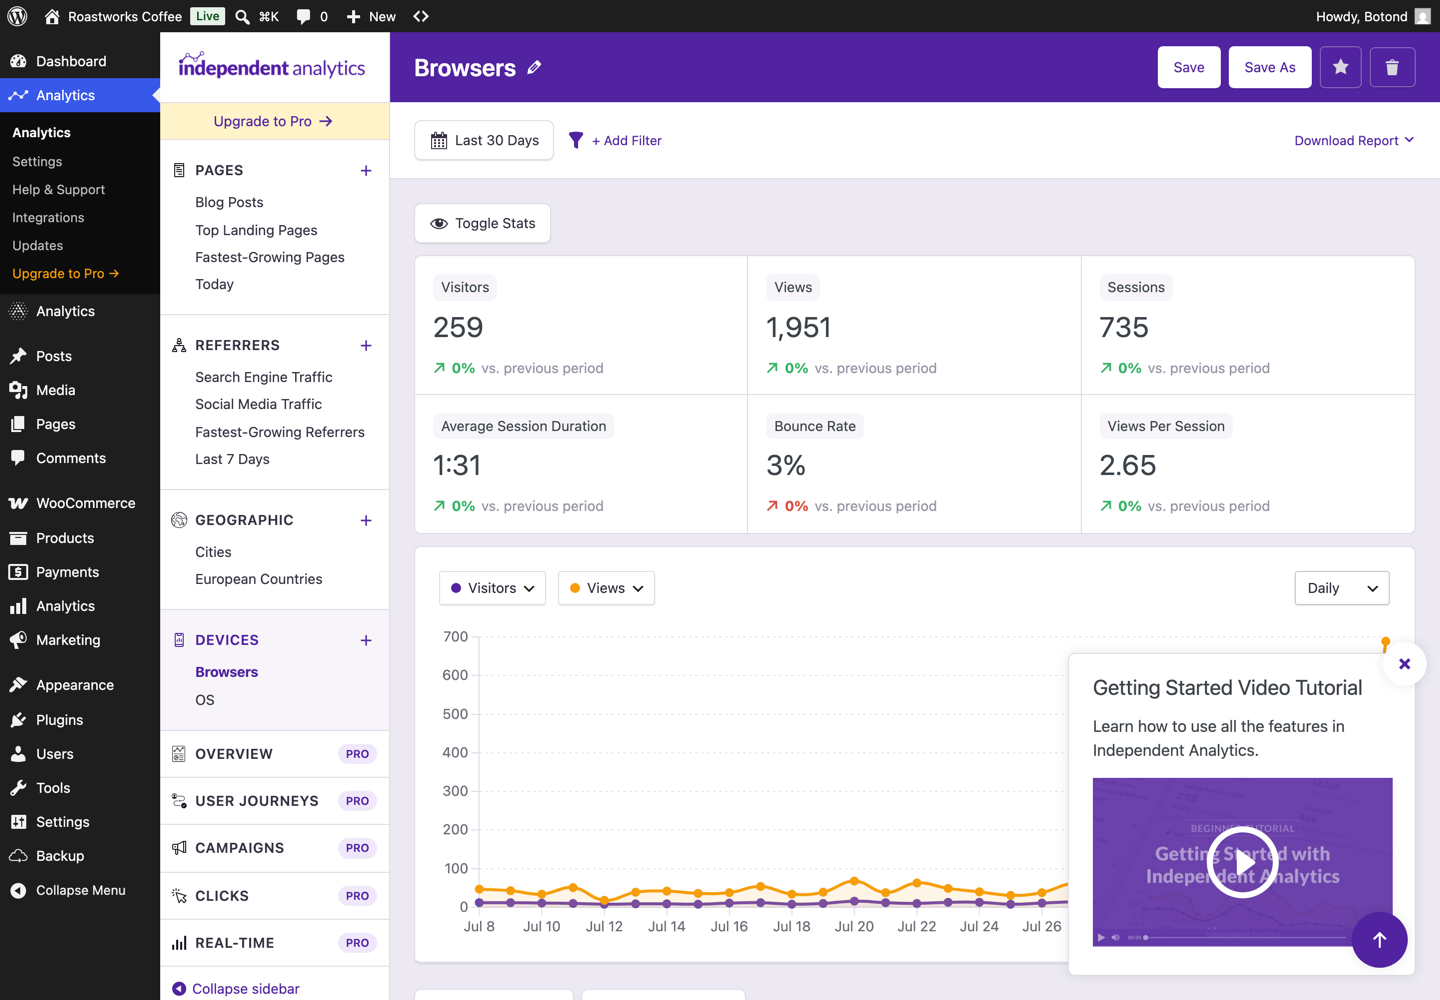Add a new Referrers report with plus icon
Viewport: 1440px width, 1000px height.
[x=366, y=346]
